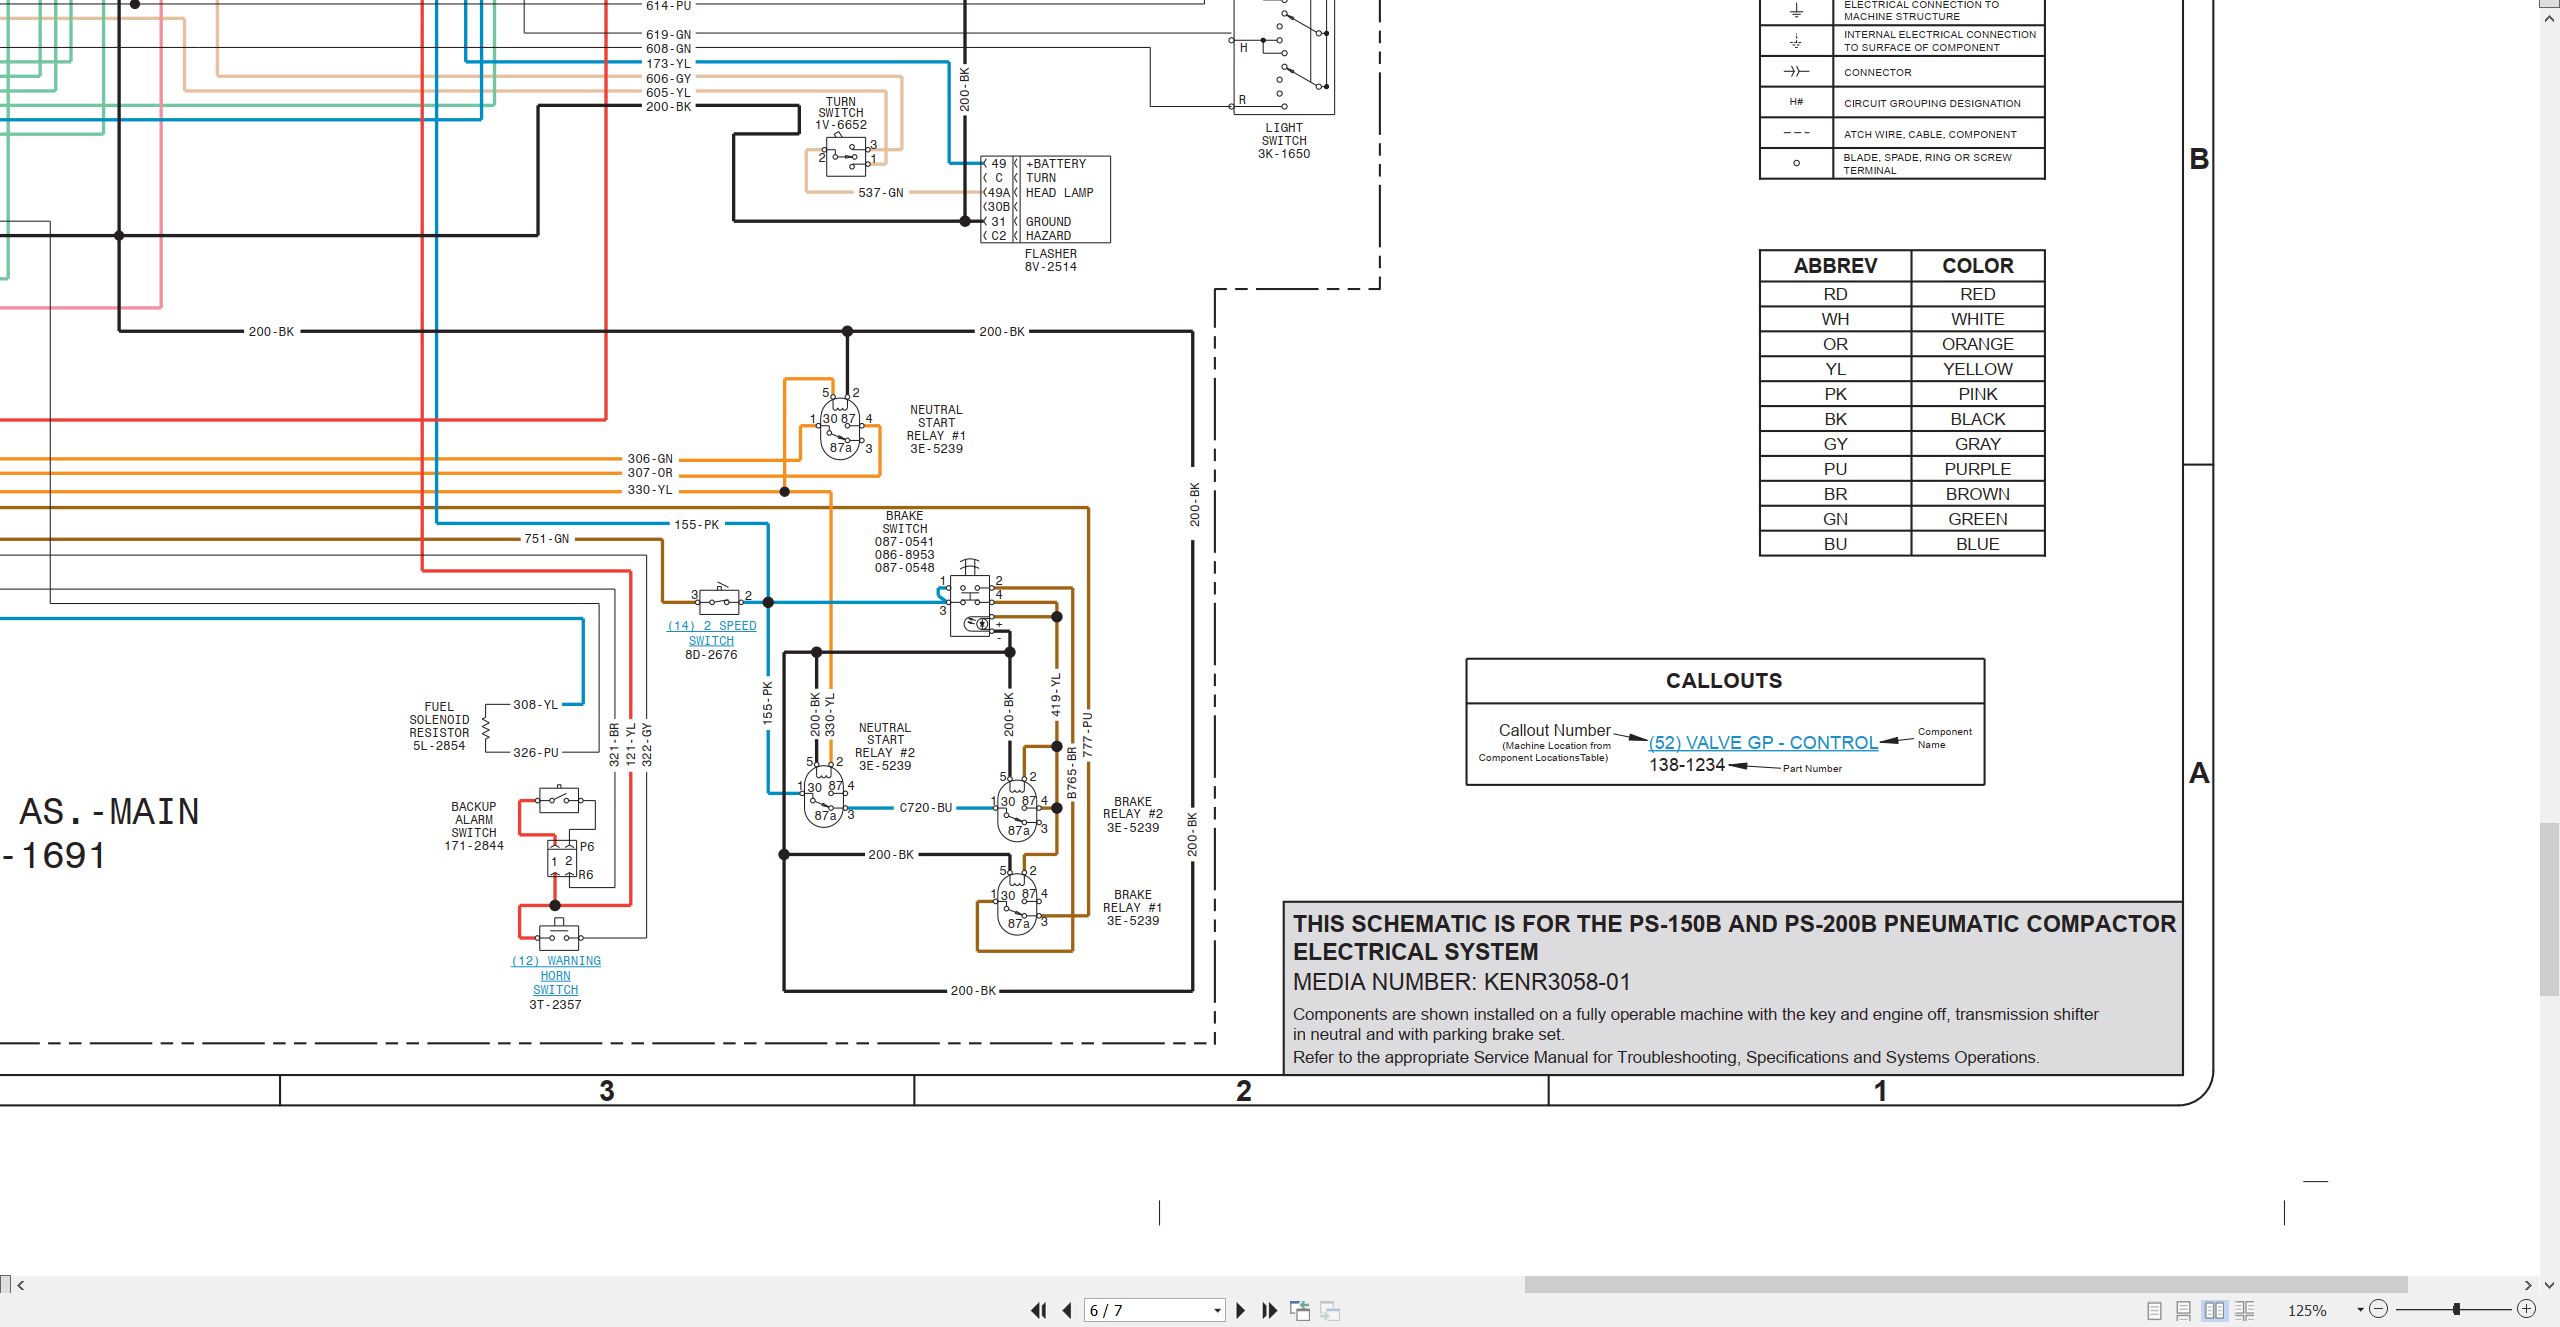Switch to single page view
This screenshot has width=2560, height=1327.
point(2154,1310)
